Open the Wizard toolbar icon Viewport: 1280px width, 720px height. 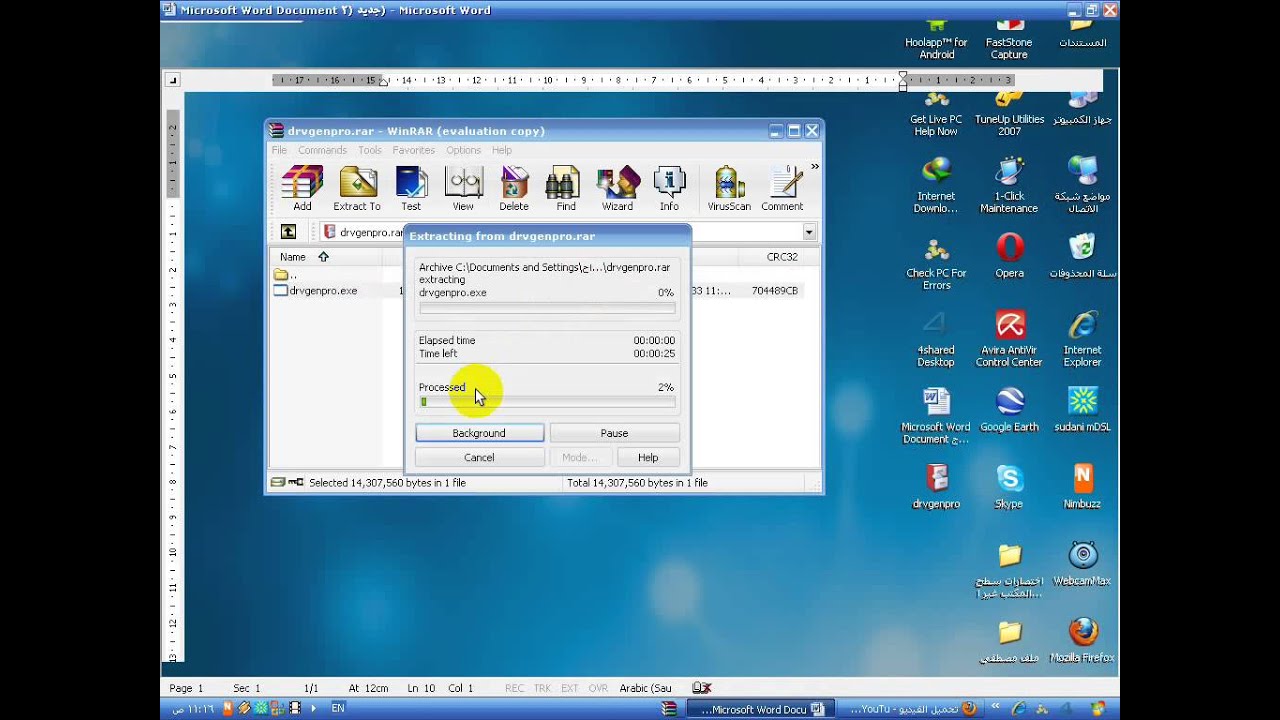617,188
